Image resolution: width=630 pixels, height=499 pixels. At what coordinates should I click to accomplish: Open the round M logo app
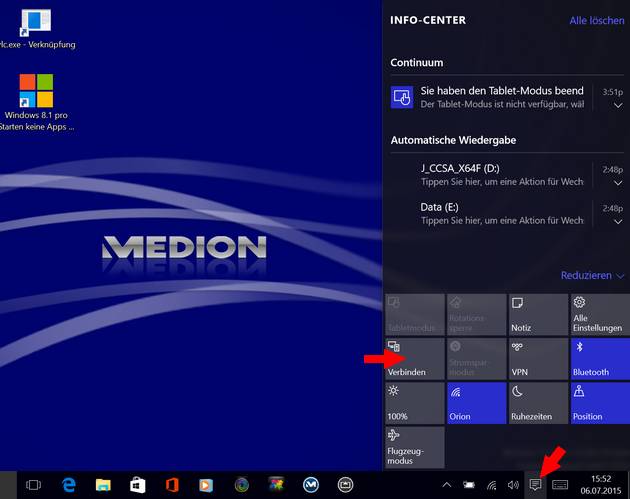311,485
